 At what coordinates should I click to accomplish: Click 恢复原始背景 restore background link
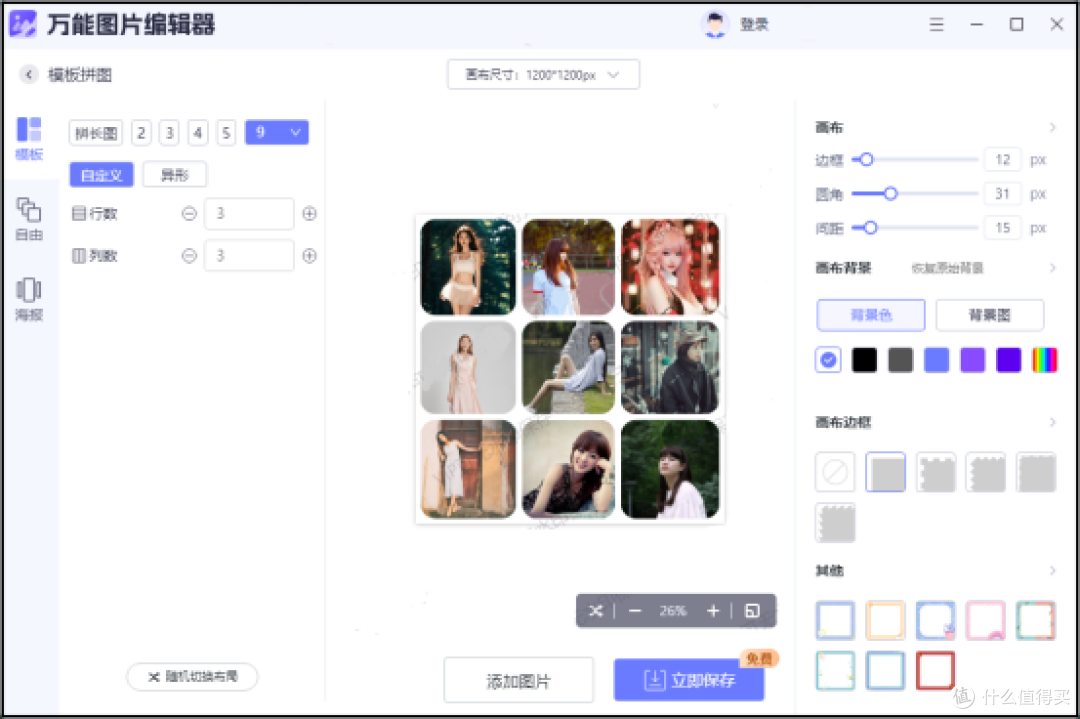pos(947,267)
